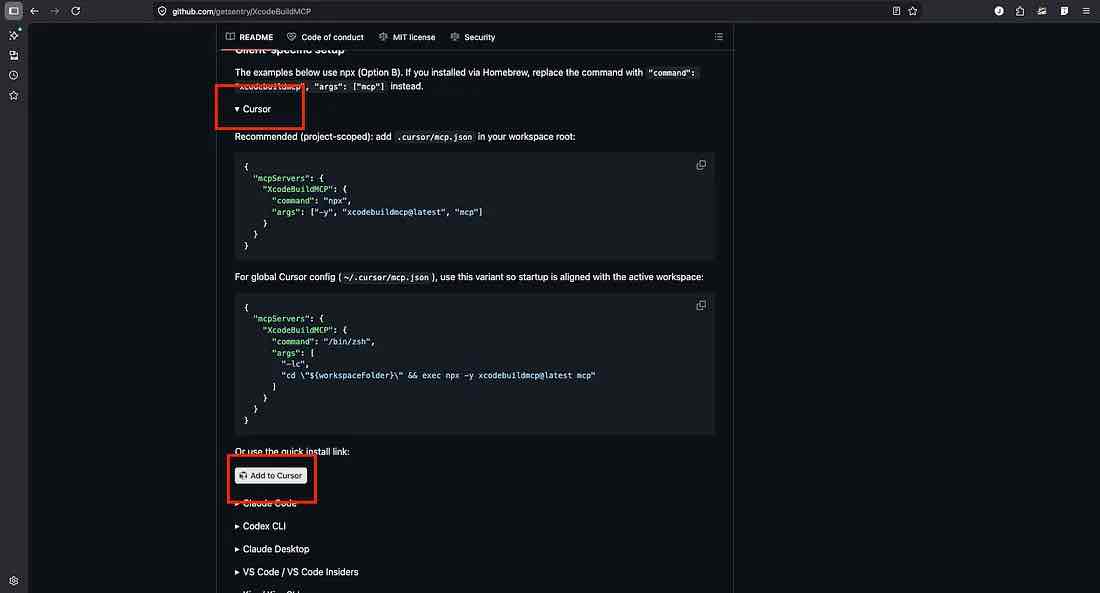This screenshot has width=1100, height=593.
Task: Open the synced tabs sidebar icon
Action: point(13,55)
